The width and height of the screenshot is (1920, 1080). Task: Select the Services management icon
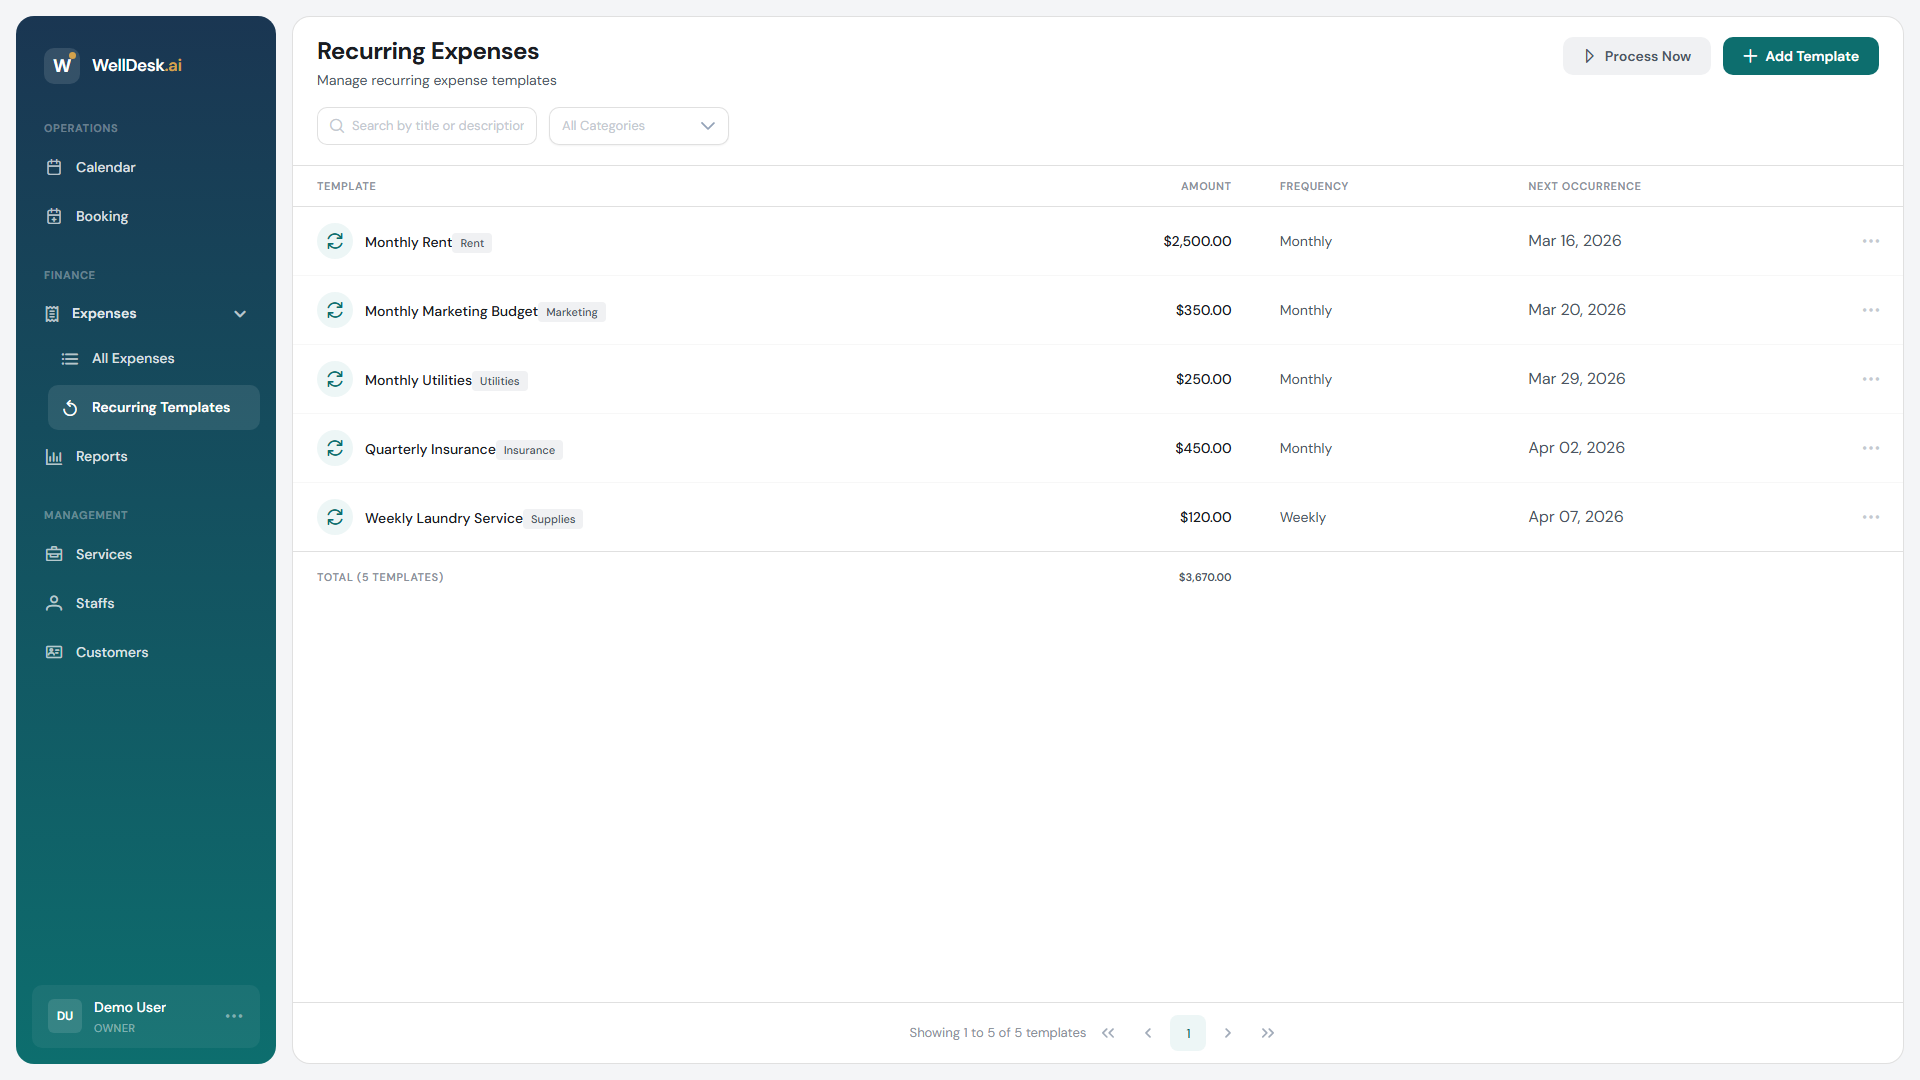55,553
